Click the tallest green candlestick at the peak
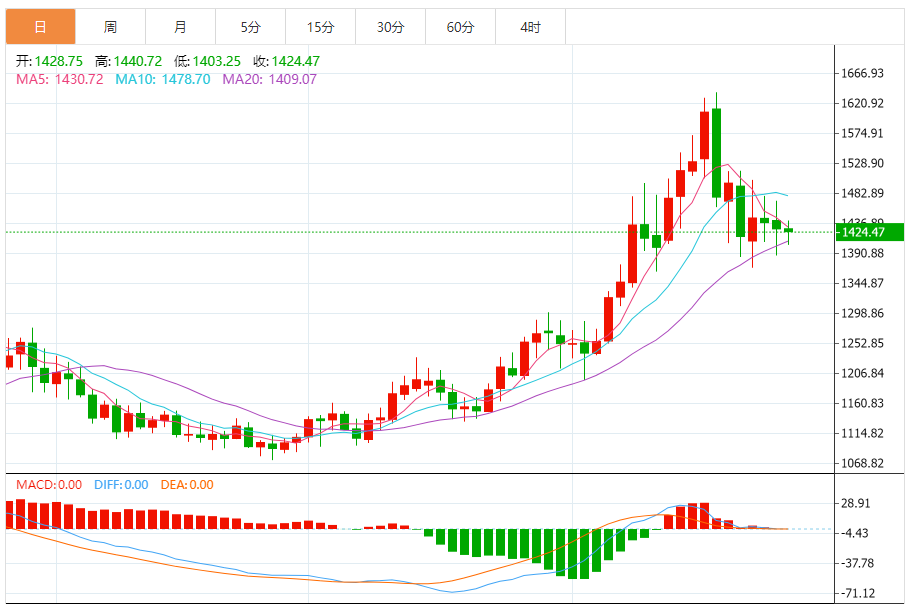 coord(716,152)
